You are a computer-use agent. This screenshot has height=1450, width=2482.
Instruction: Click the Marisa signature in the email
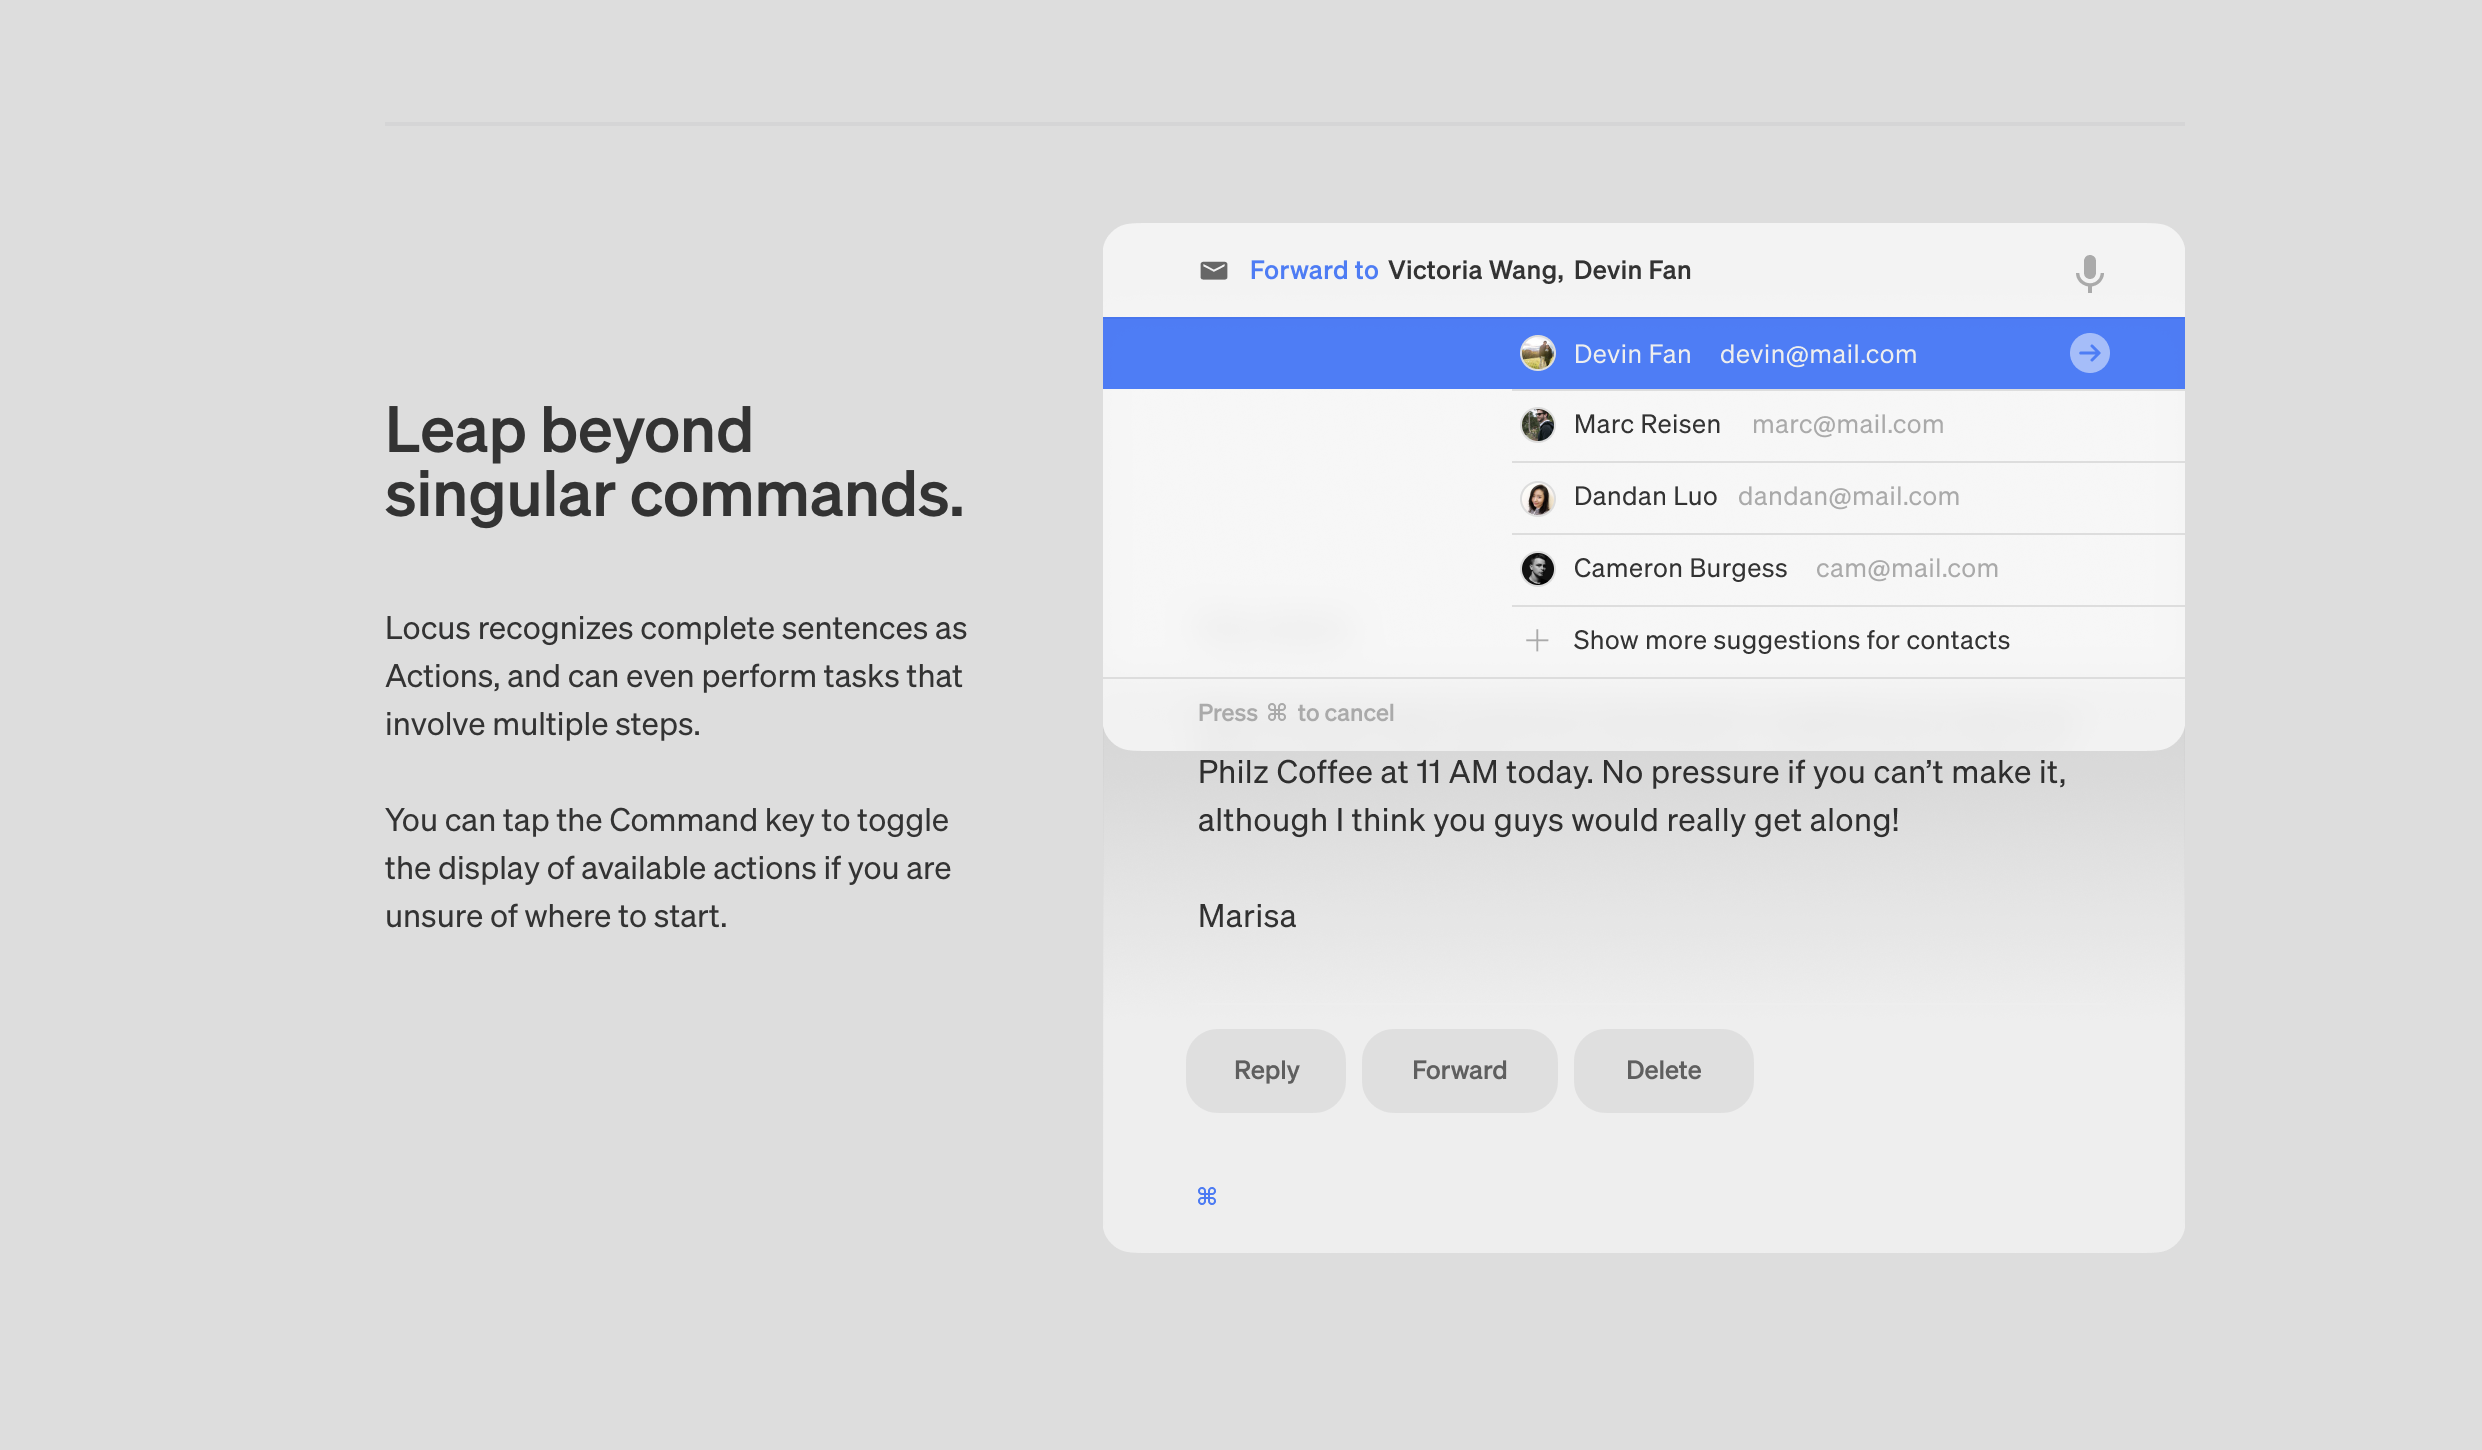tap(1246, 916)
